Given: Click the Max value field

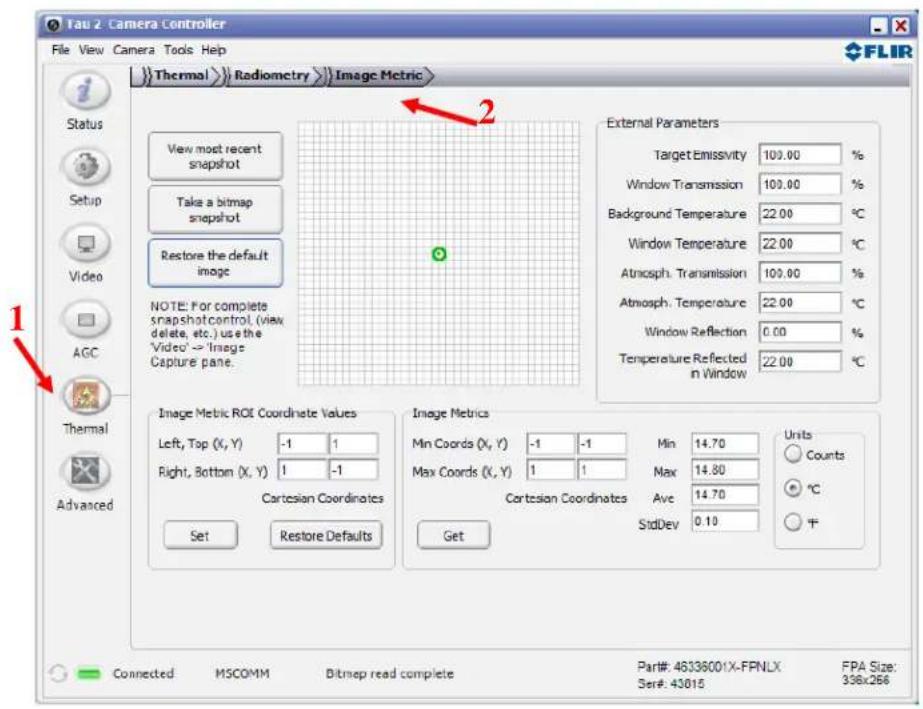Looking at the screenshot, I should tap(725, 470).
